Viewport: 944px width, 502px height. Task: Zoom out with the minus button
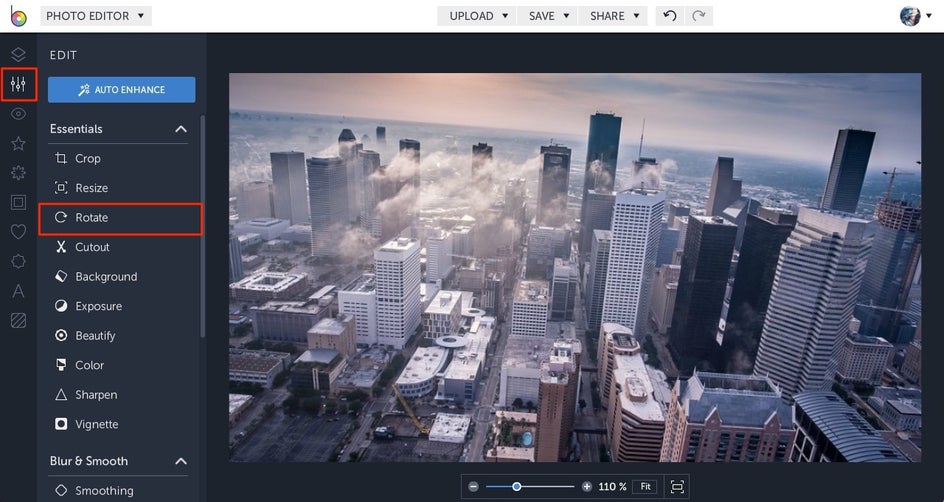473,487
